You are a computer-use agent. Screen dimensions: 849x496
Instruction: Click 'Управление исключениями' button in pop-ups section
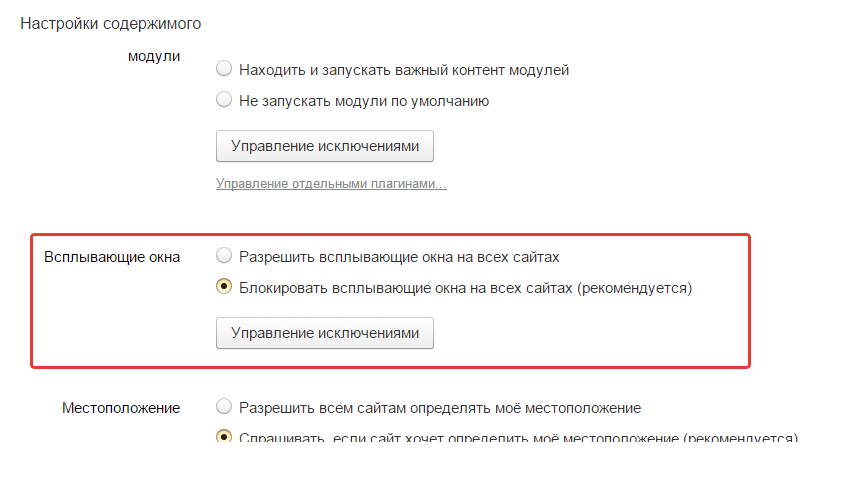(x=325, y=333)
